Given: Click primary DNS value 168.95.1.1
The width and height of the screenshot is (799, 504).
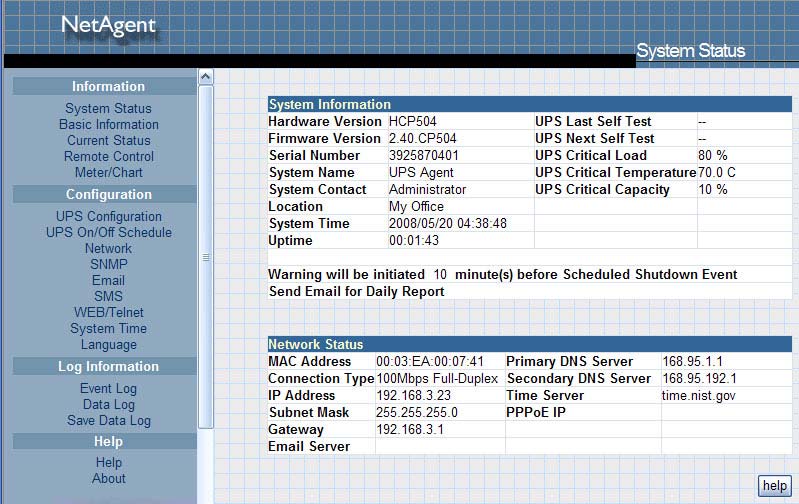Looking at the screenshot, I should pos(693,362).
